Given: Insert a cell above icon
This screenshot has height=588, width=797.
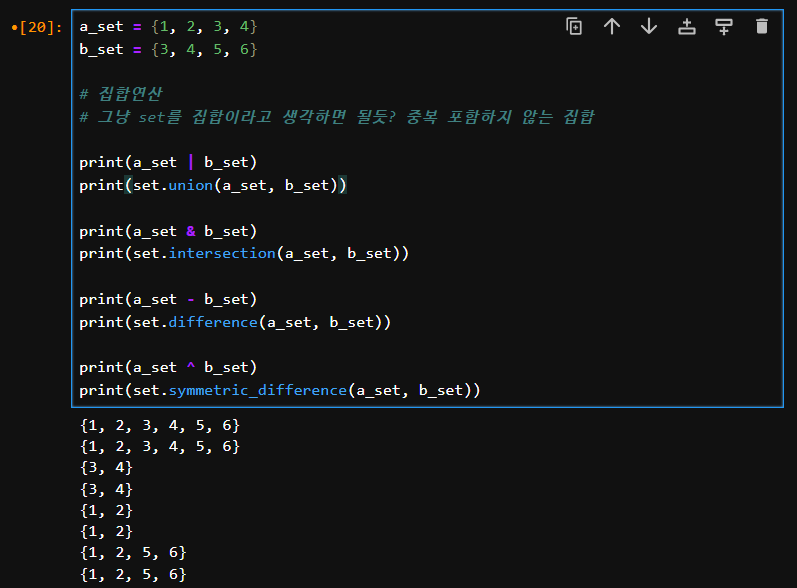Looking at the screenshot, I should (x=687, y=26).
